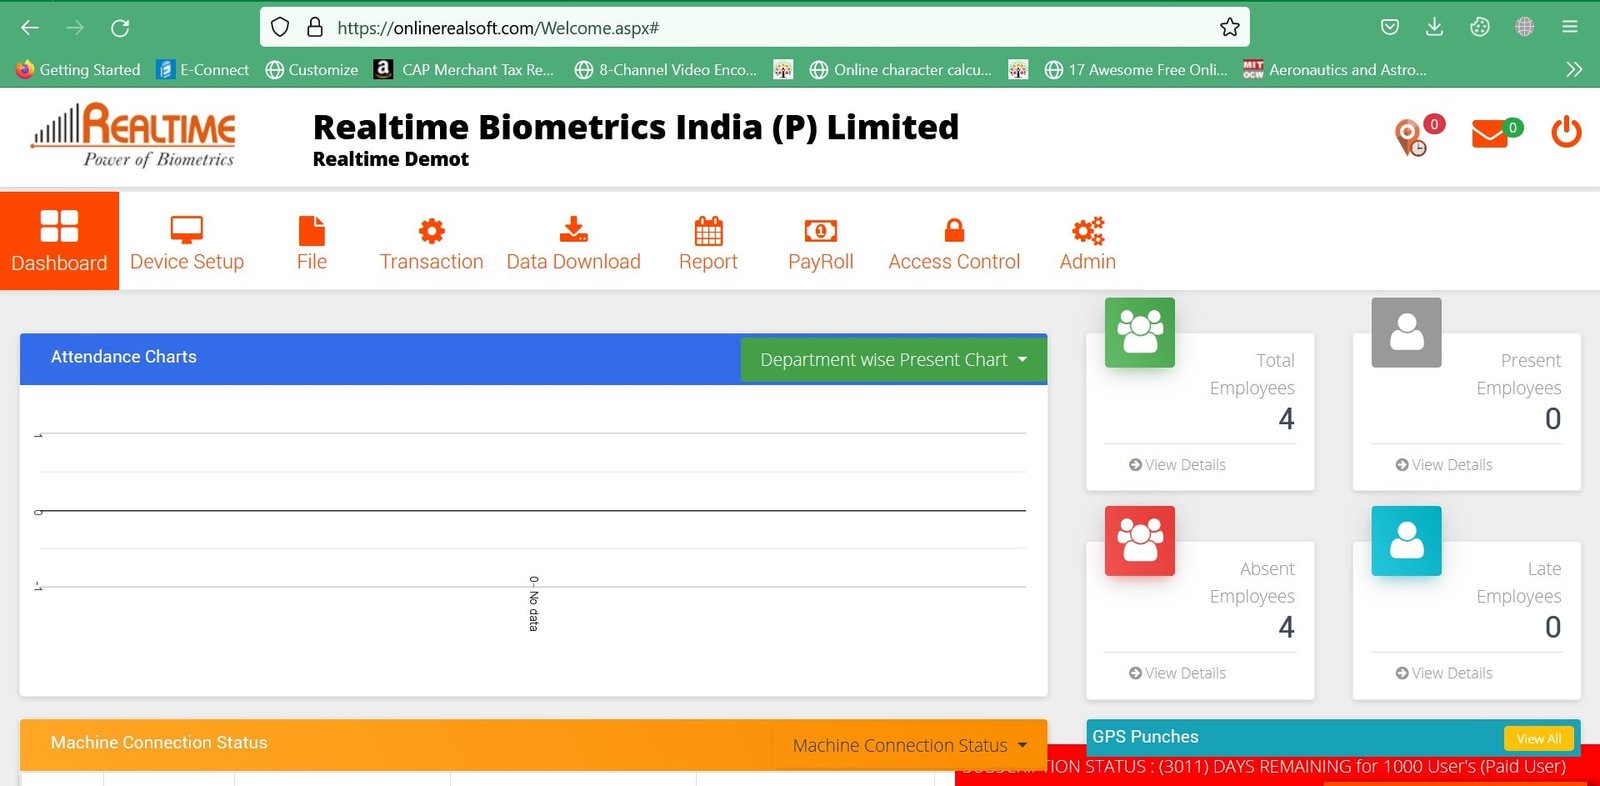View Details of Absent Employees
This screenshot has height=786, width=1600.
click(x=1177, y=673)
